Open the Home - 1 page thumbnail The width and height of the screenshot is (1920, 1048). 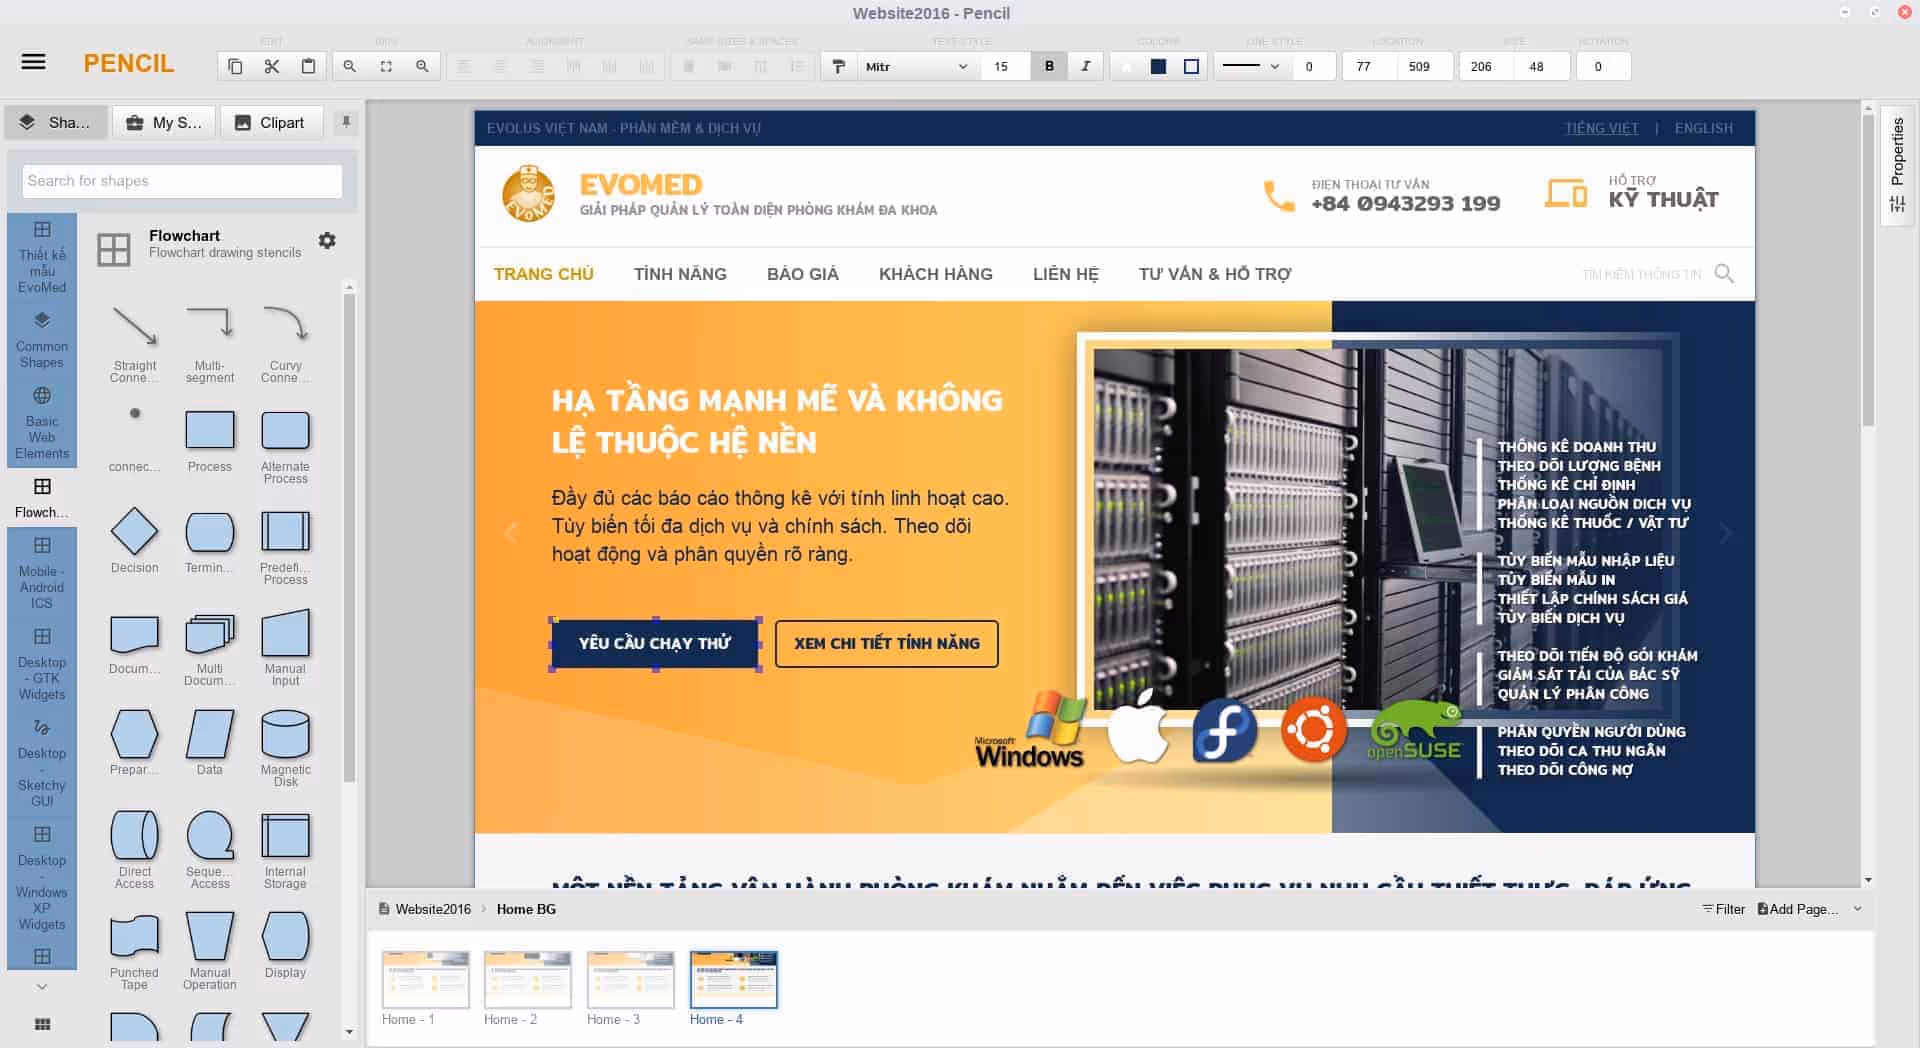pos(425,979)
